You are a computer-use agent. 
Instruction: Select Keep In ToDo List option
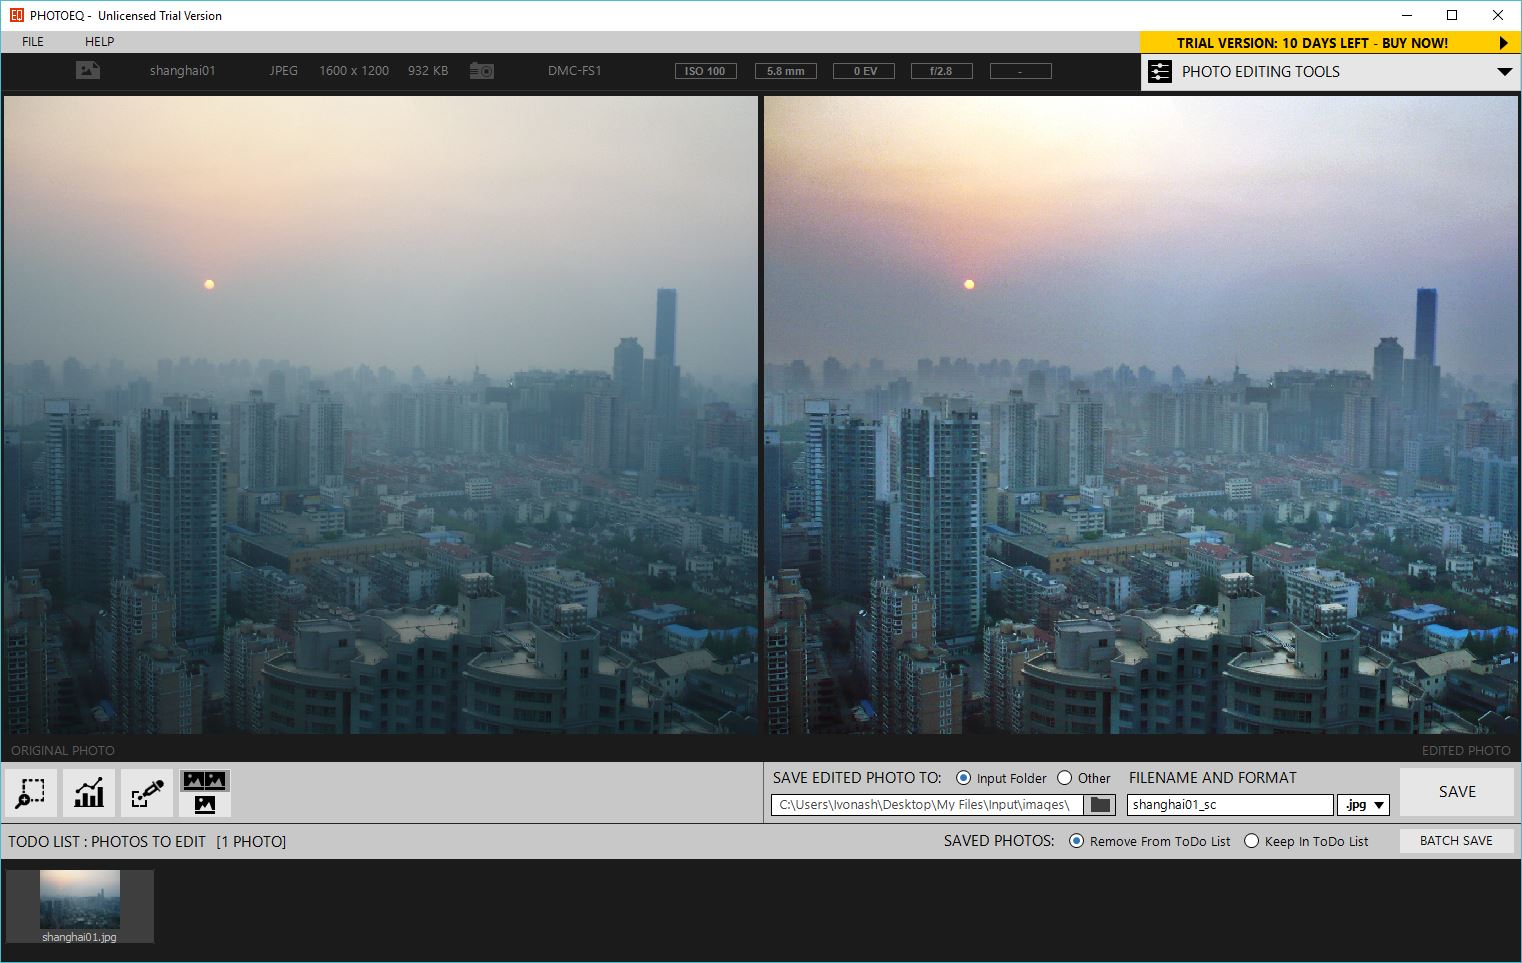(1251, 841)
